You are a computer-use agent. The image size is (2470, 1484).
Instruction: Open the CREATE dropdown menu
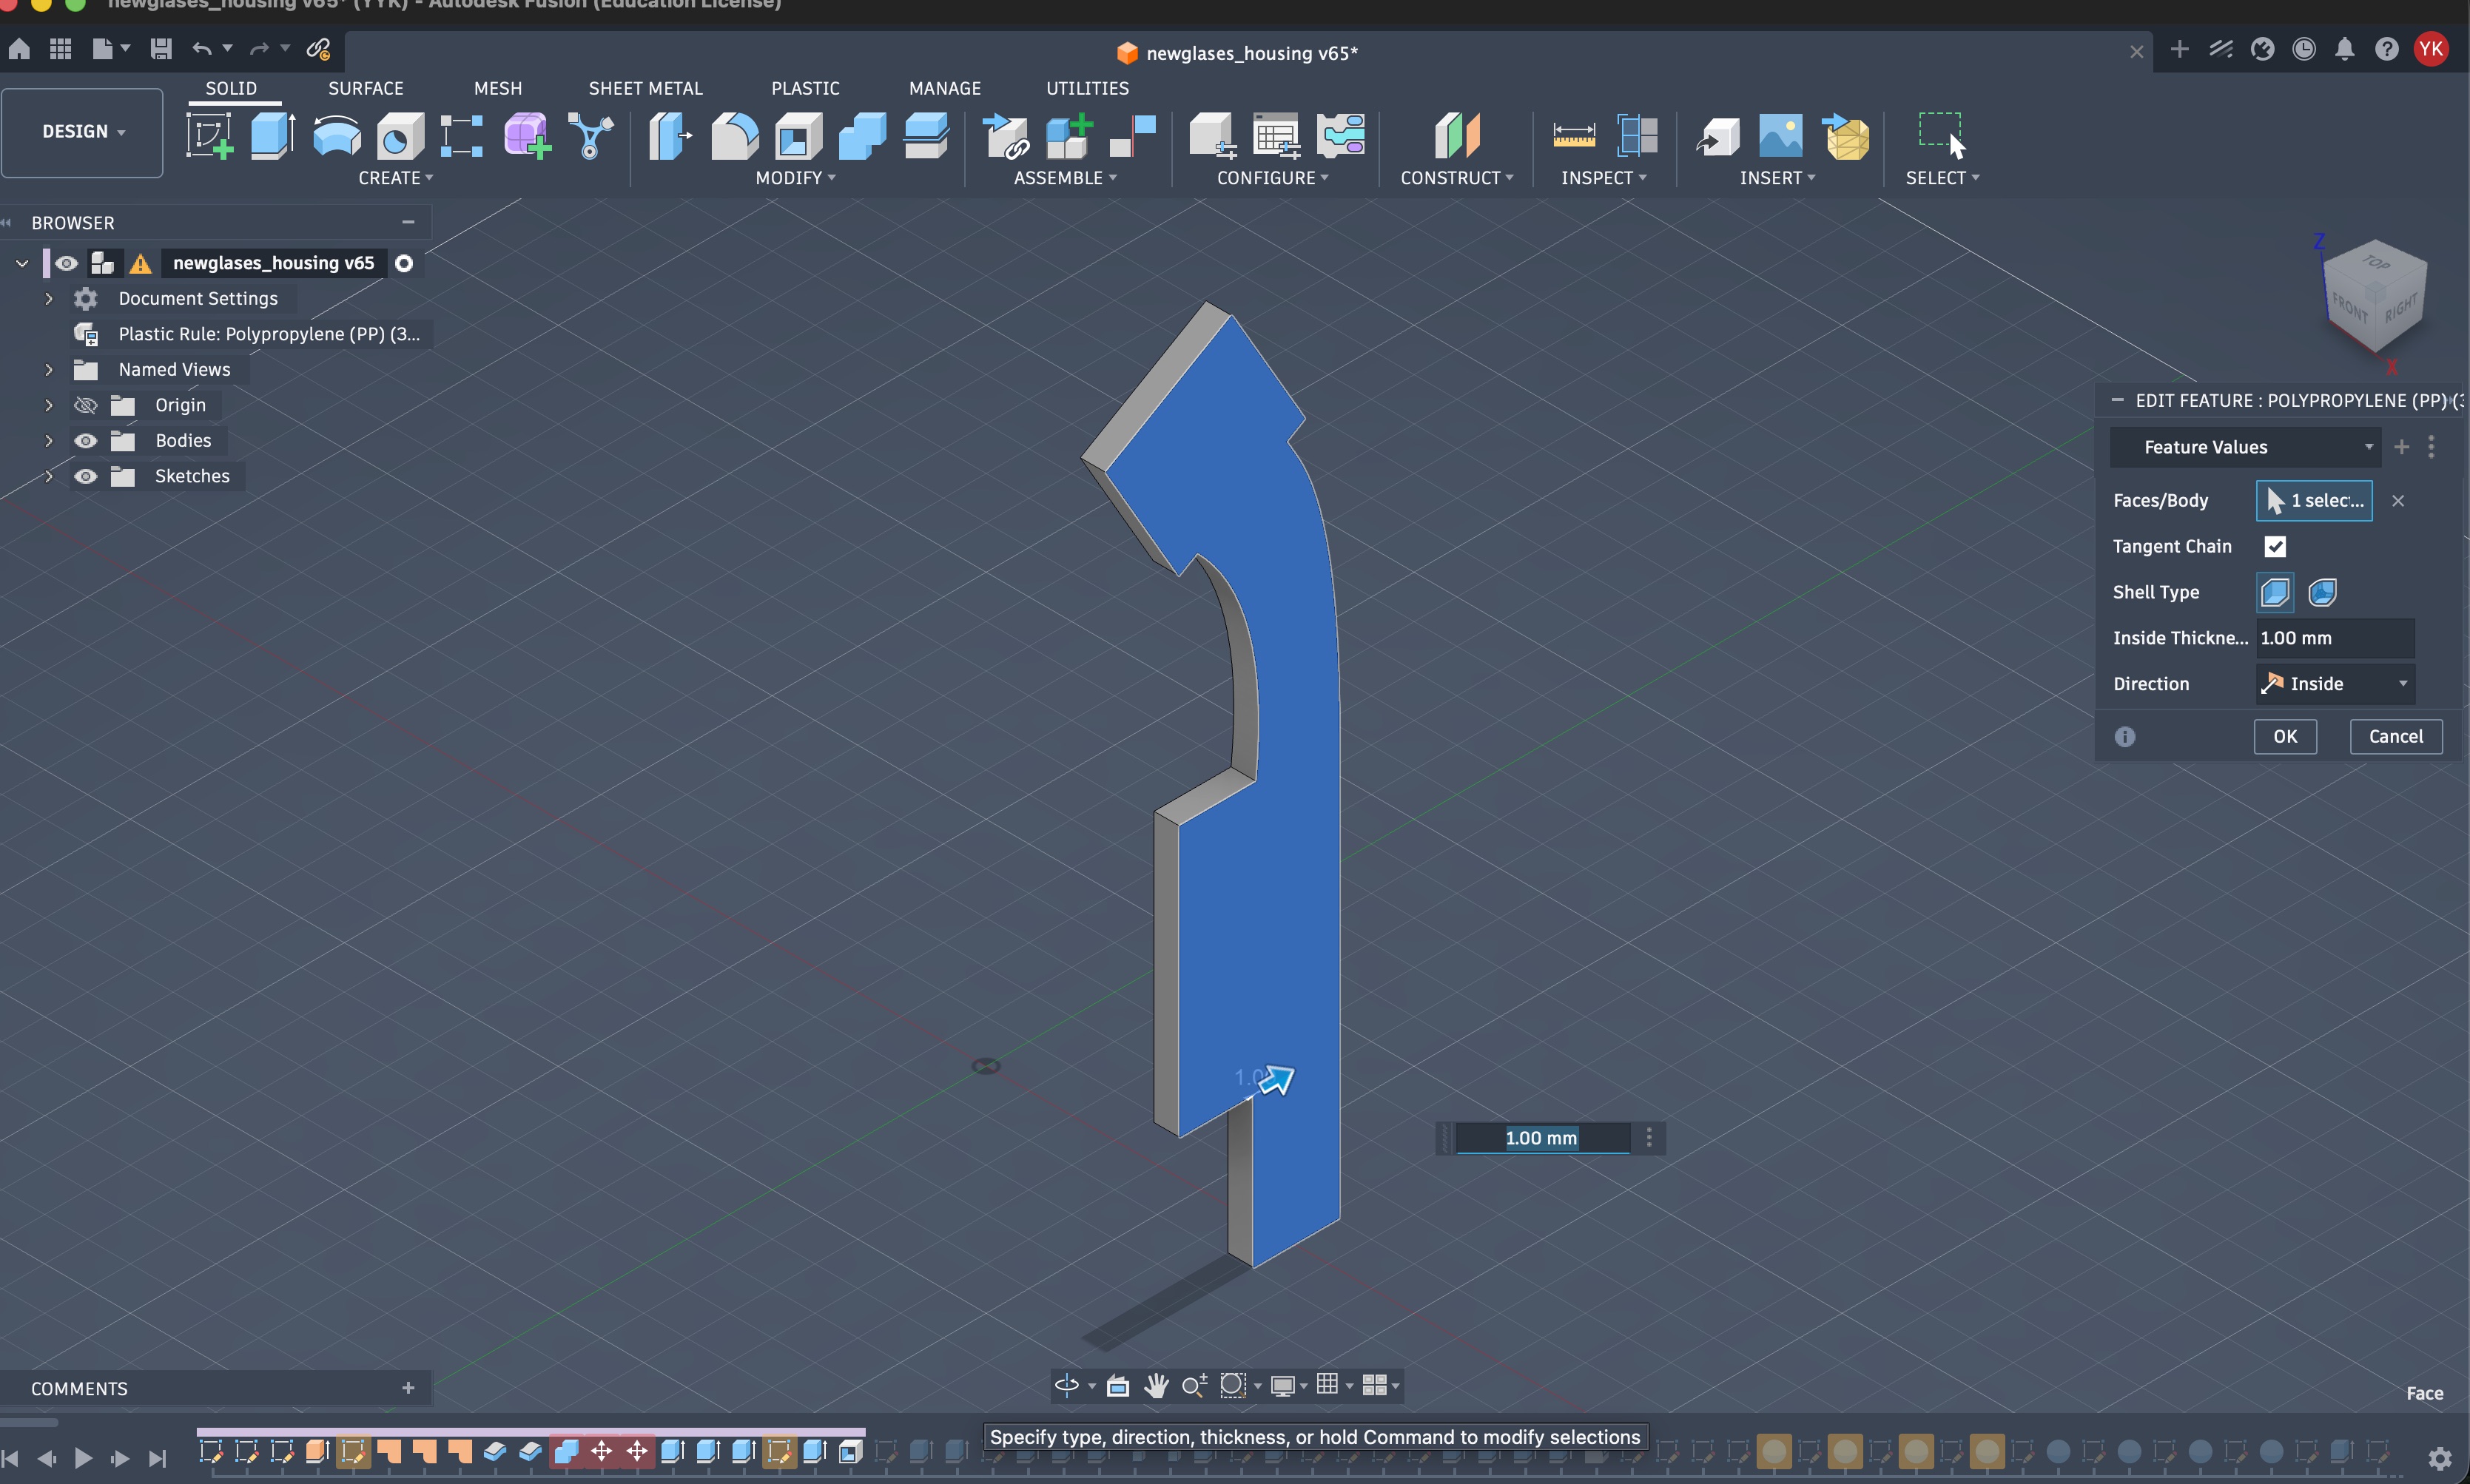396,178
